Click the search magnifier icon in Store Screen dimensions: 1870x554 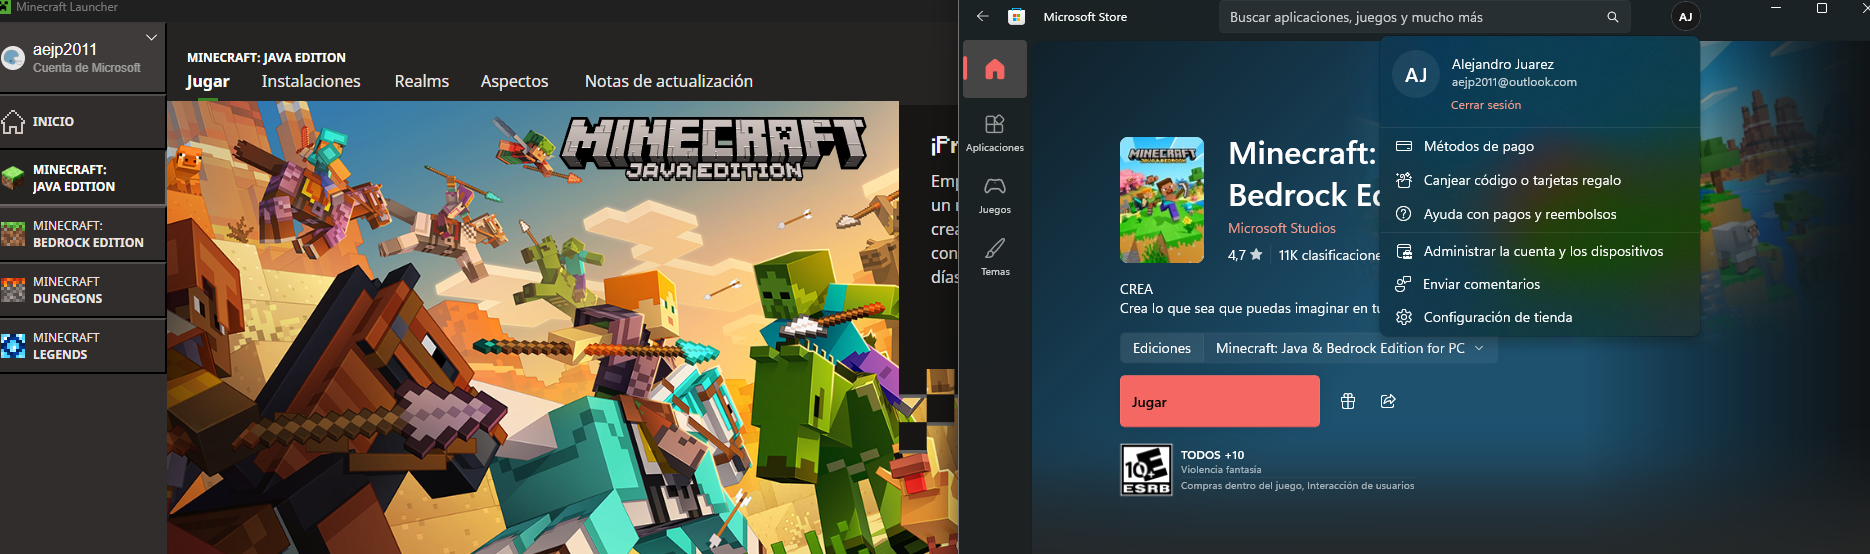coord(1612,17)
